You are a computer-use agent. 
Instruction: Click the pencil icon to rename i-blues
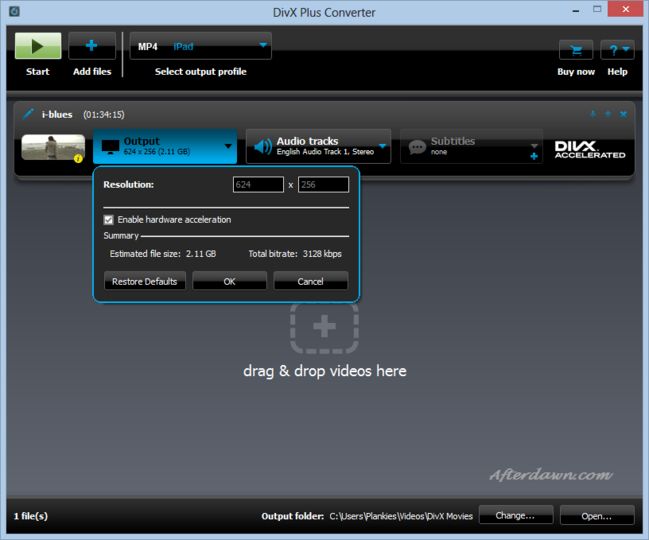28,114
